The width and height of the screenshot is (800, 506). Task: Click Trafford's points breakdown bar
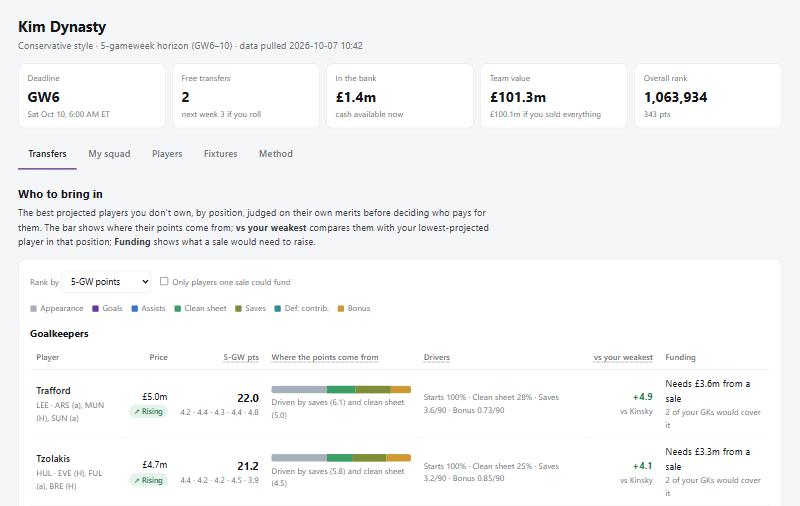pyautogui.click(x=341, y=390)
